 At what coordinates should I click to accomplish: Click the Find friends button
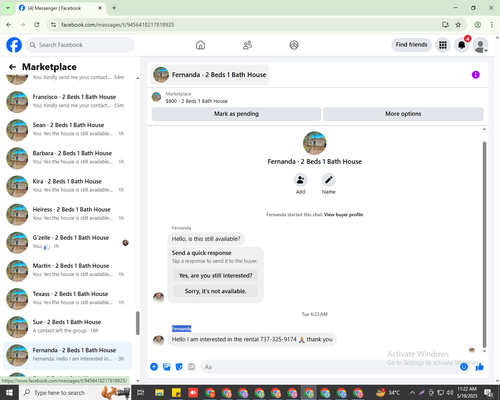pyautogui.click(x=411, y=45)
